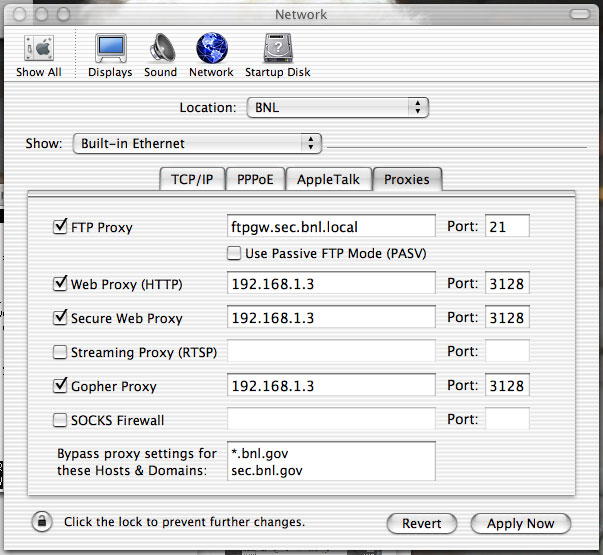The width and height of the screenshot is (603, 555).
Task: Click the Network globe icon
Action: (211, 49)
